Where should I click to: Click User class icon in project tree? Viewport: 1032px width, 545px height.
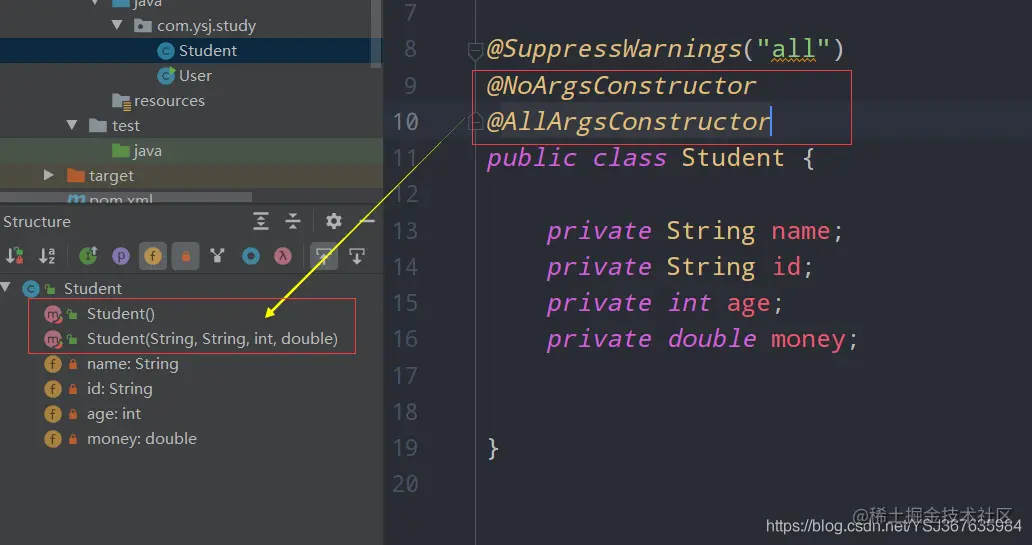coord(166,76)
